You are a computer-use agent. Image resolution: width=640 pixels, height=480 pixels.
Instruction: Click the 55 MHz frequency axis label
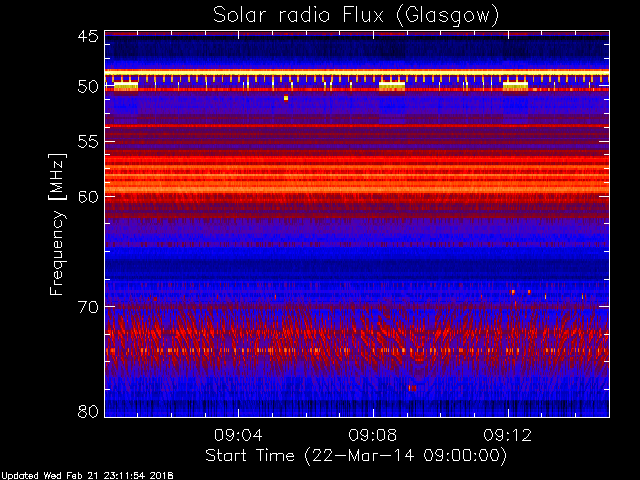tap(88, 142)
